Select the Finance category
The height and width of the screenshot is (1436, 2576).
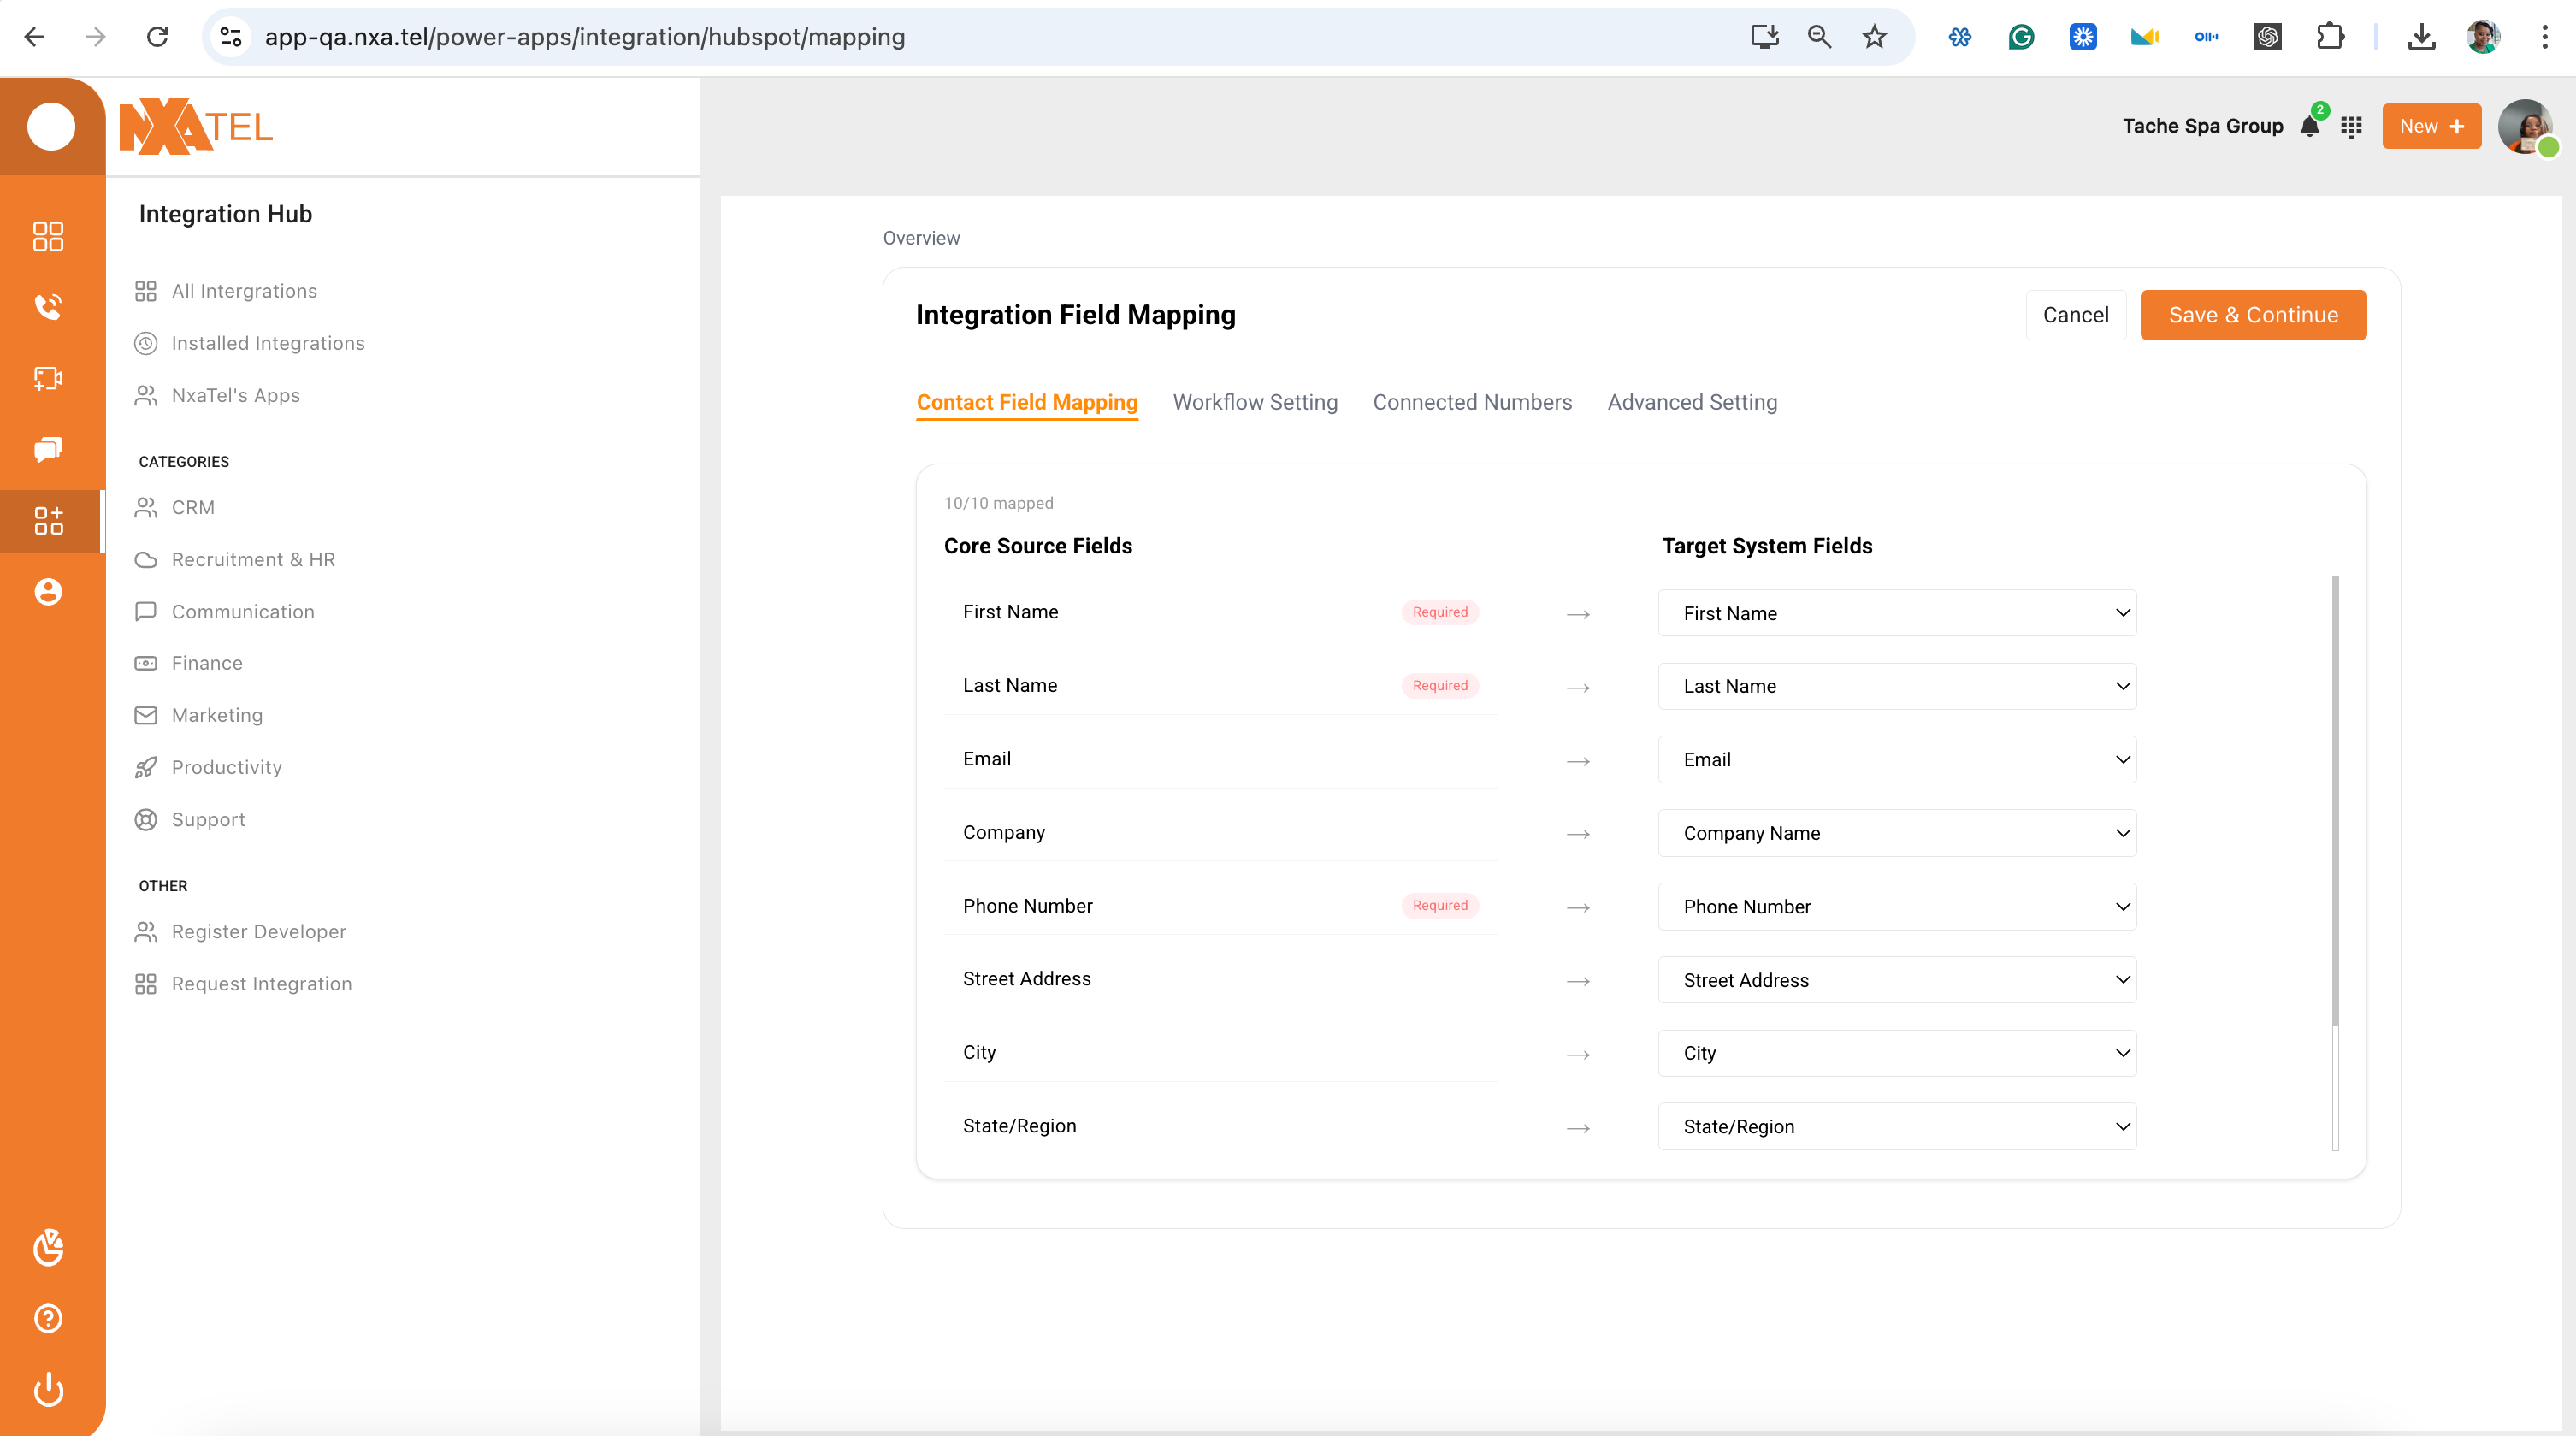(x=189, y=663)
